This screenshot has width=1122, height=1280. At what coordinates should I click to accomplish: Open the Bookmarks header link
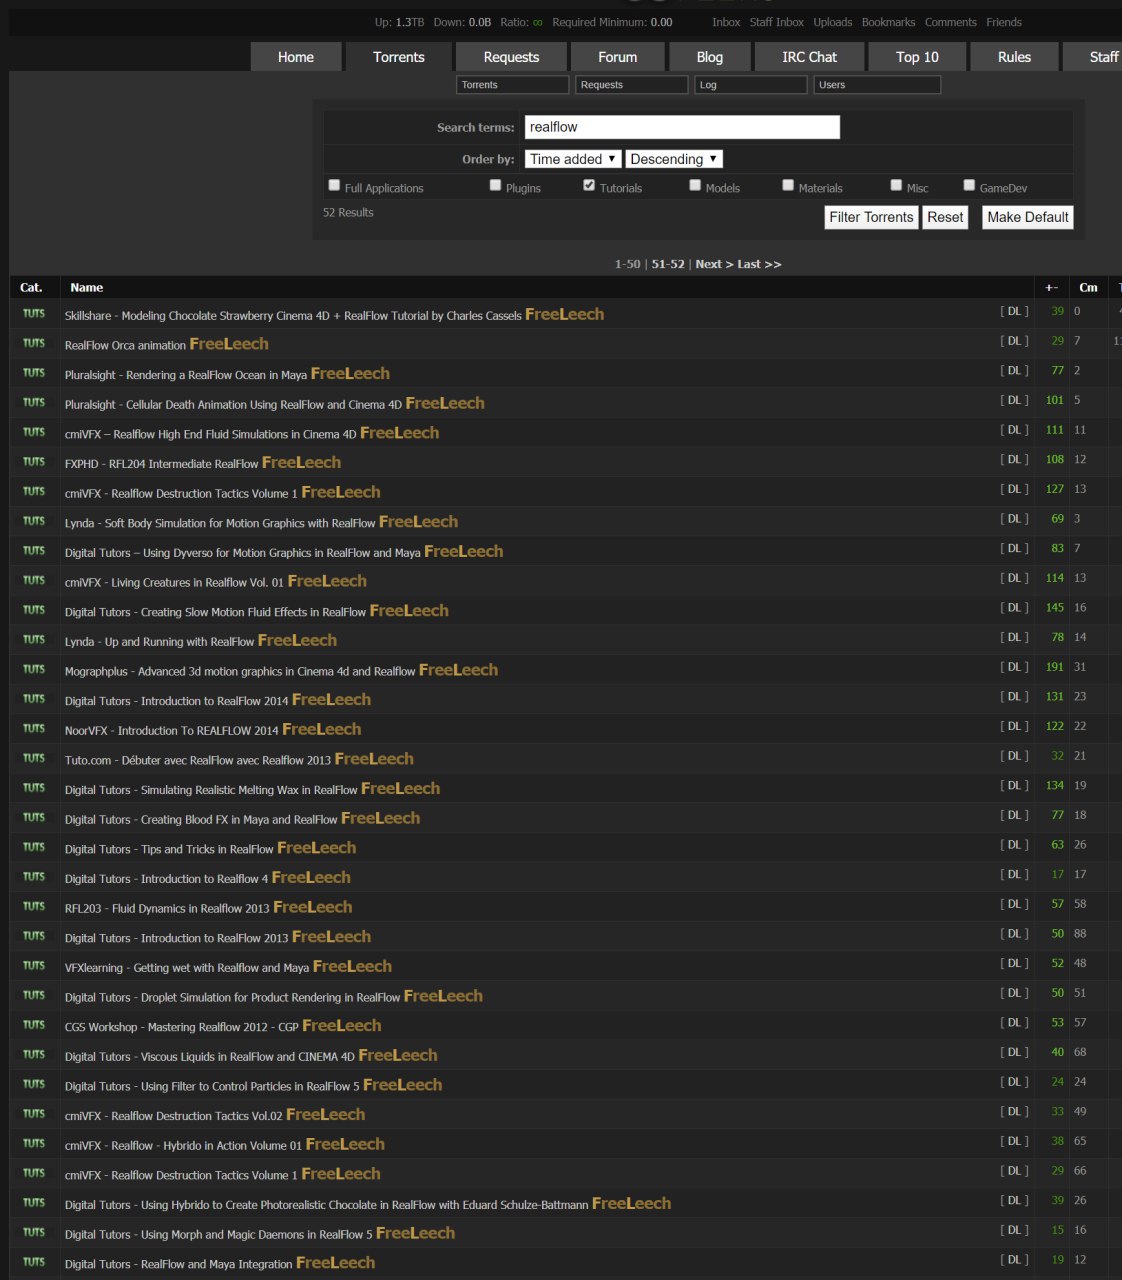[888, 22]
